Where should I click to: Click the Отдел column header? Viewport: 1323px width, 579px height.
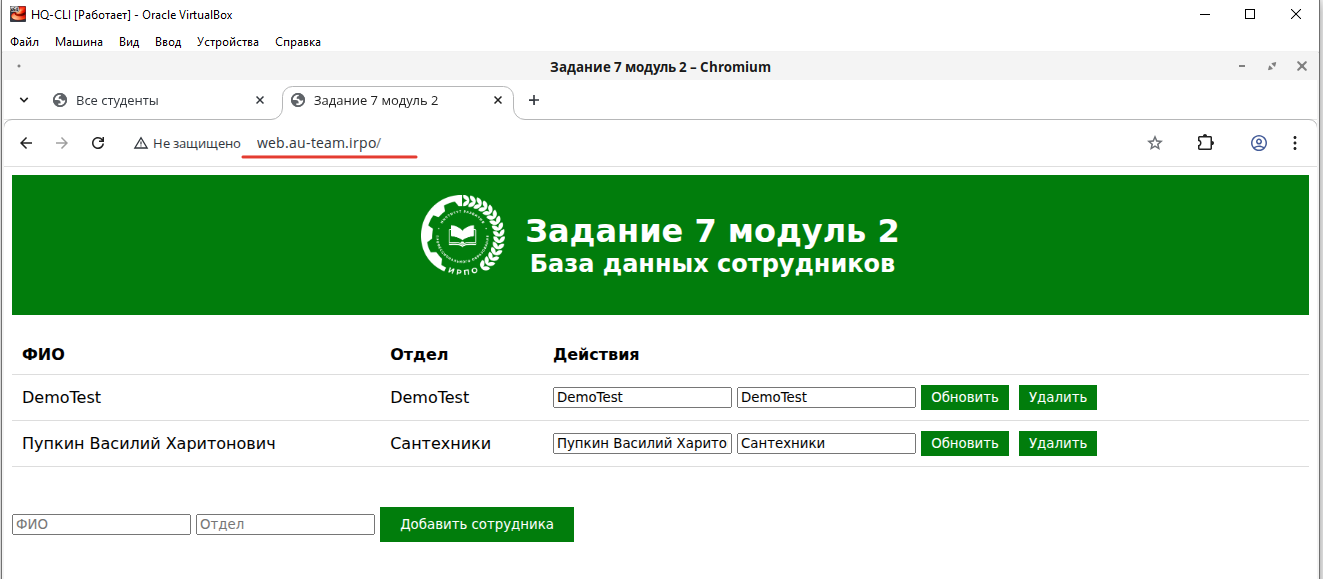tap(419, 354)
